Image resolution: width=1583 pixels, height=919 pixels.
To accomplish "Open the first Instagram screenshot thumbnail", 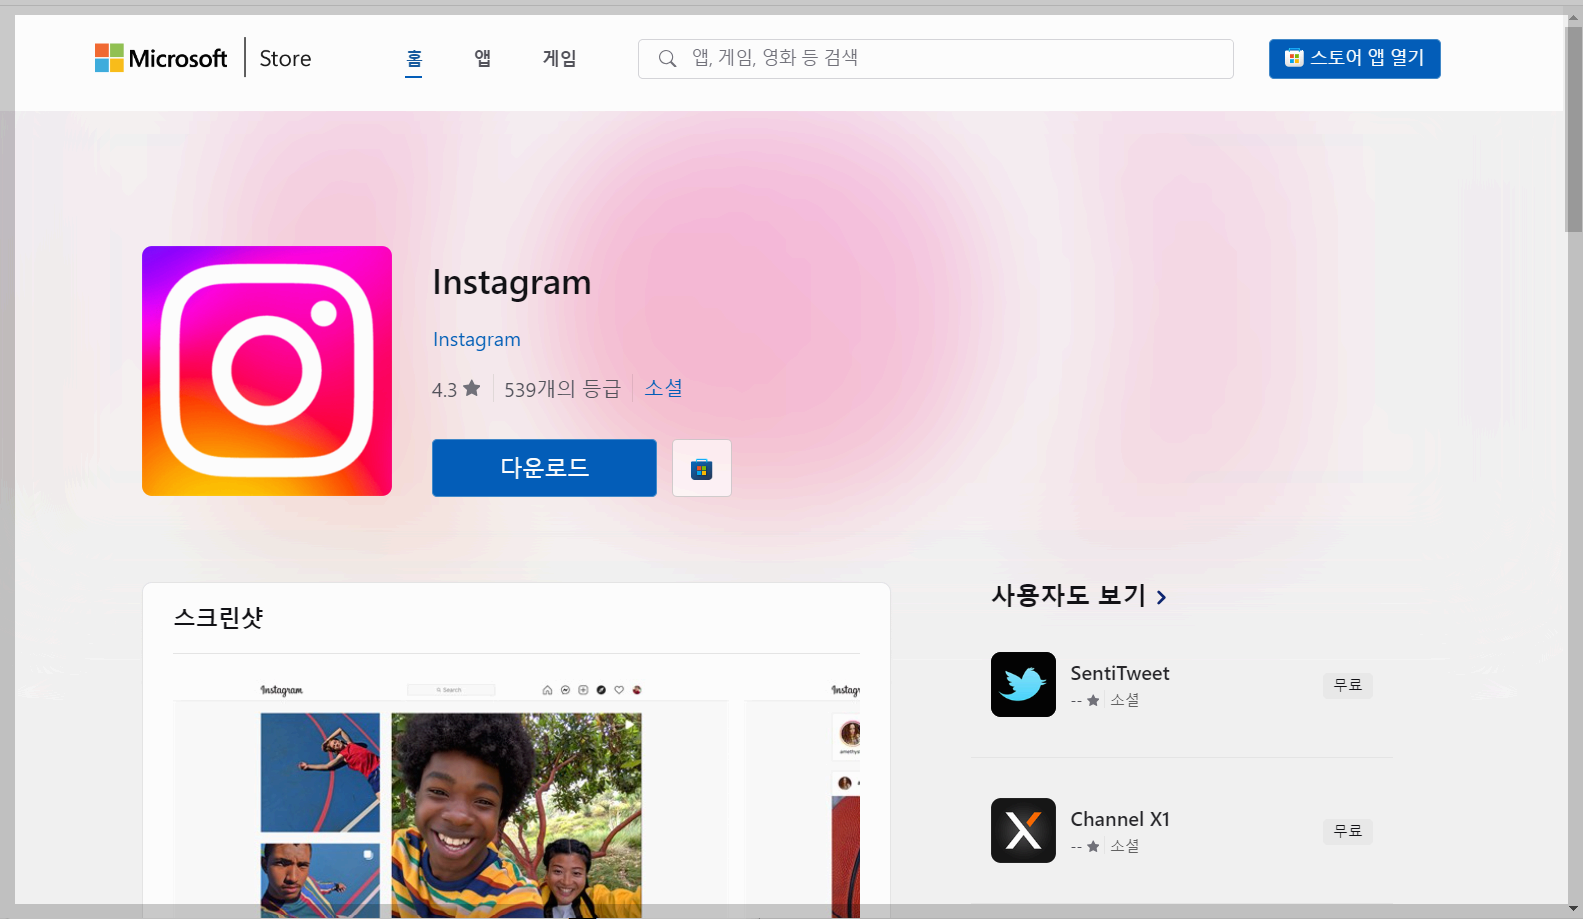I will pos(451,798).
